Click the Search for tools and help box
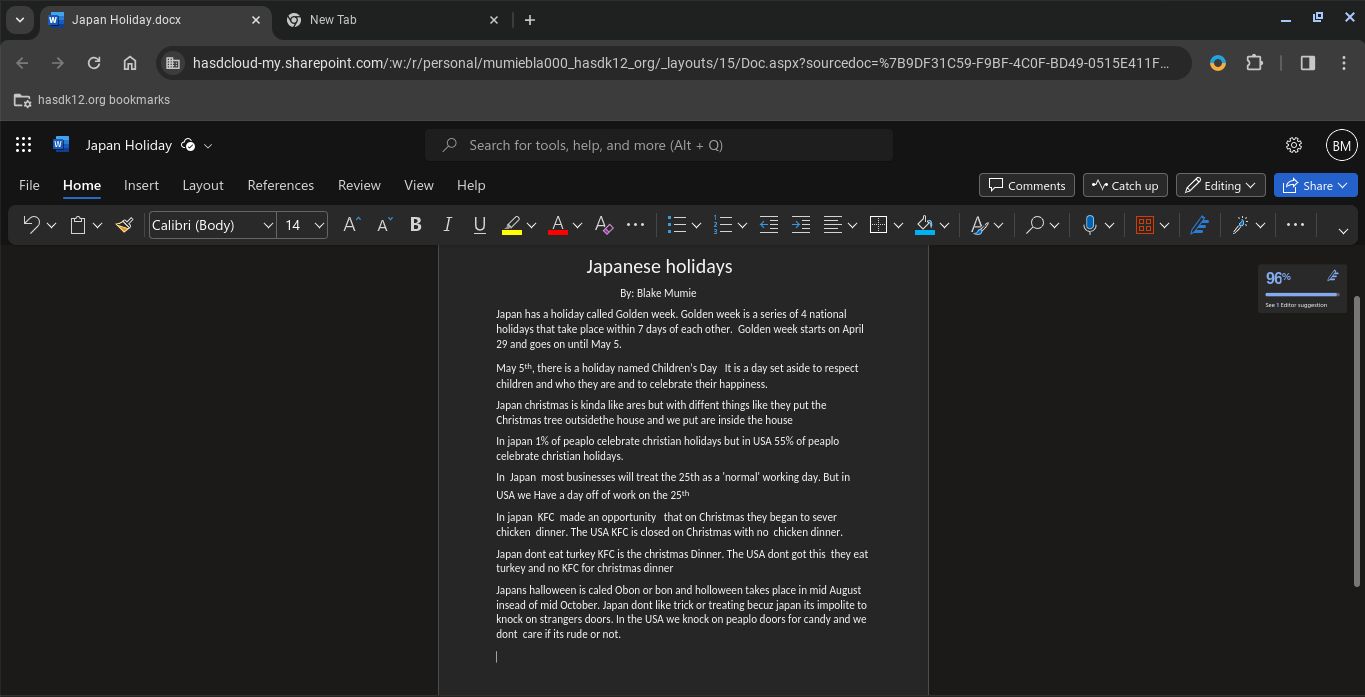 click(659, 145)
